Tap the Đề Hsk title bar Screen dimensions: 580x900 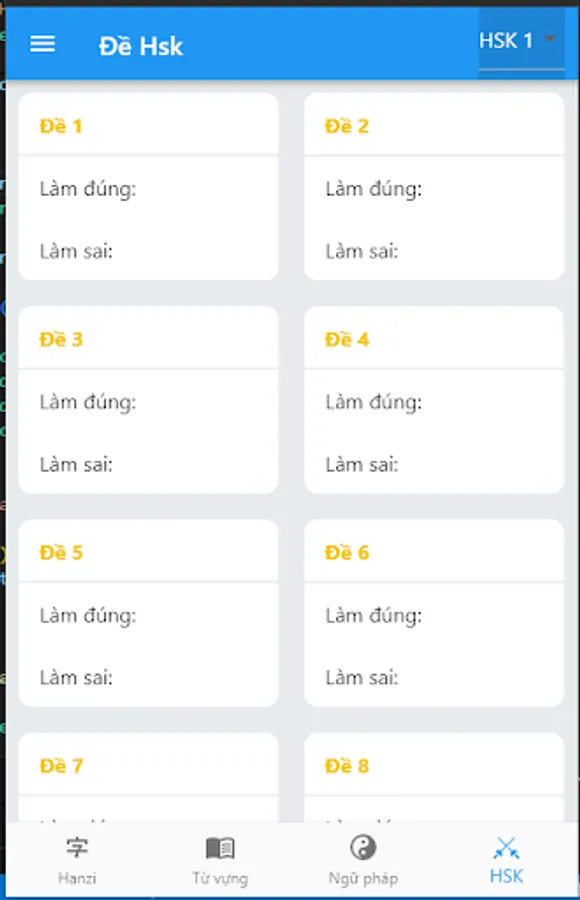141,45
